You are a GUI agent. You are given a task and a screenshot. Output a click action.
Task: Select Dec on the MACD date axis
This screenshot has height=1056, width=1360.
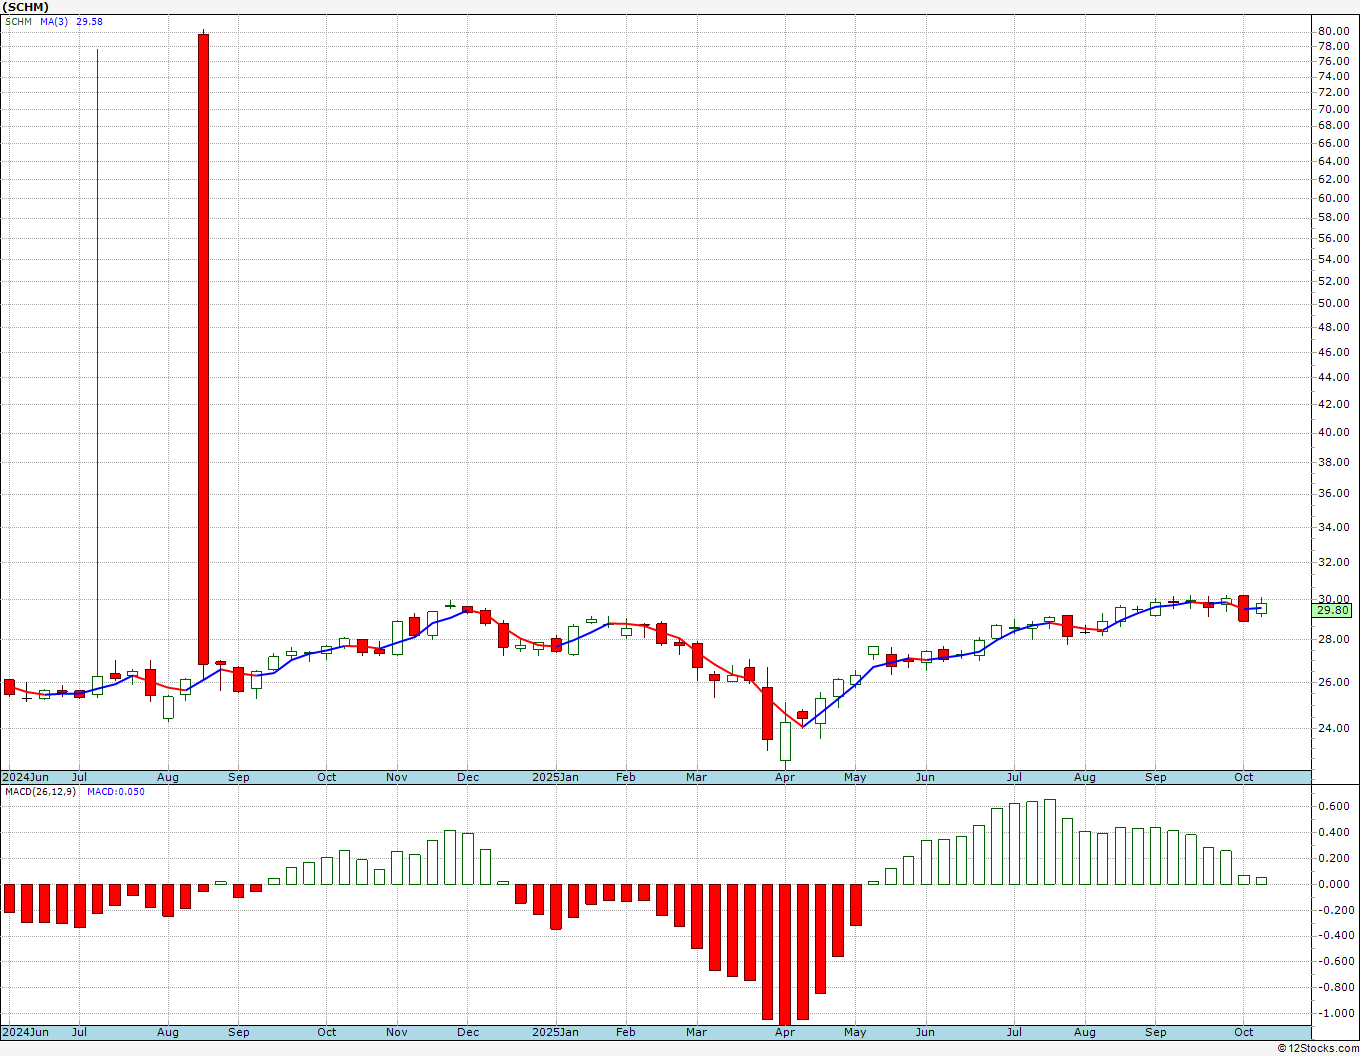[468, 1032]
